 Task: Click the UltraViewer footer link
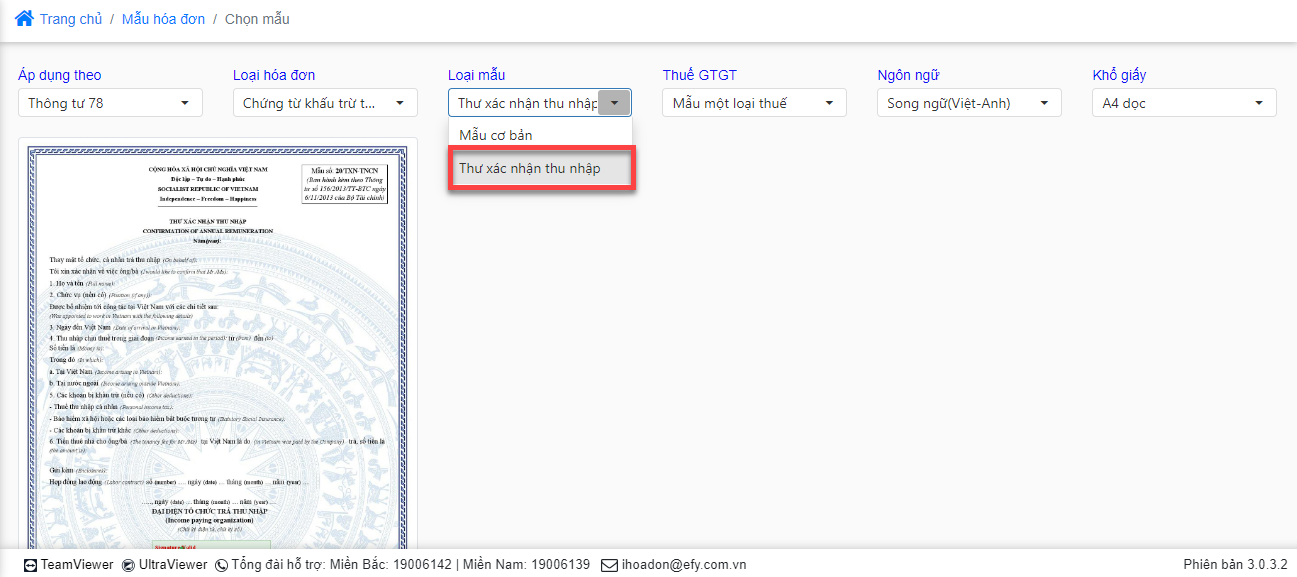pos(173,565)
